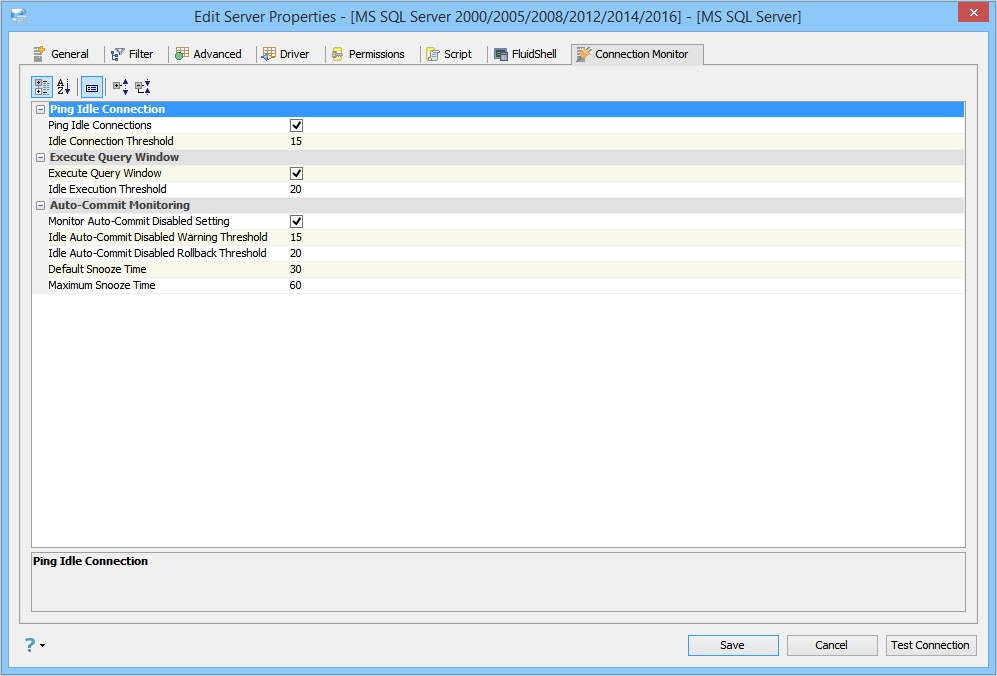This screenshot has width=997, height=676.
Task: Edit the Idle Connection Threshold value 15
Action: [x=626, y=141]
